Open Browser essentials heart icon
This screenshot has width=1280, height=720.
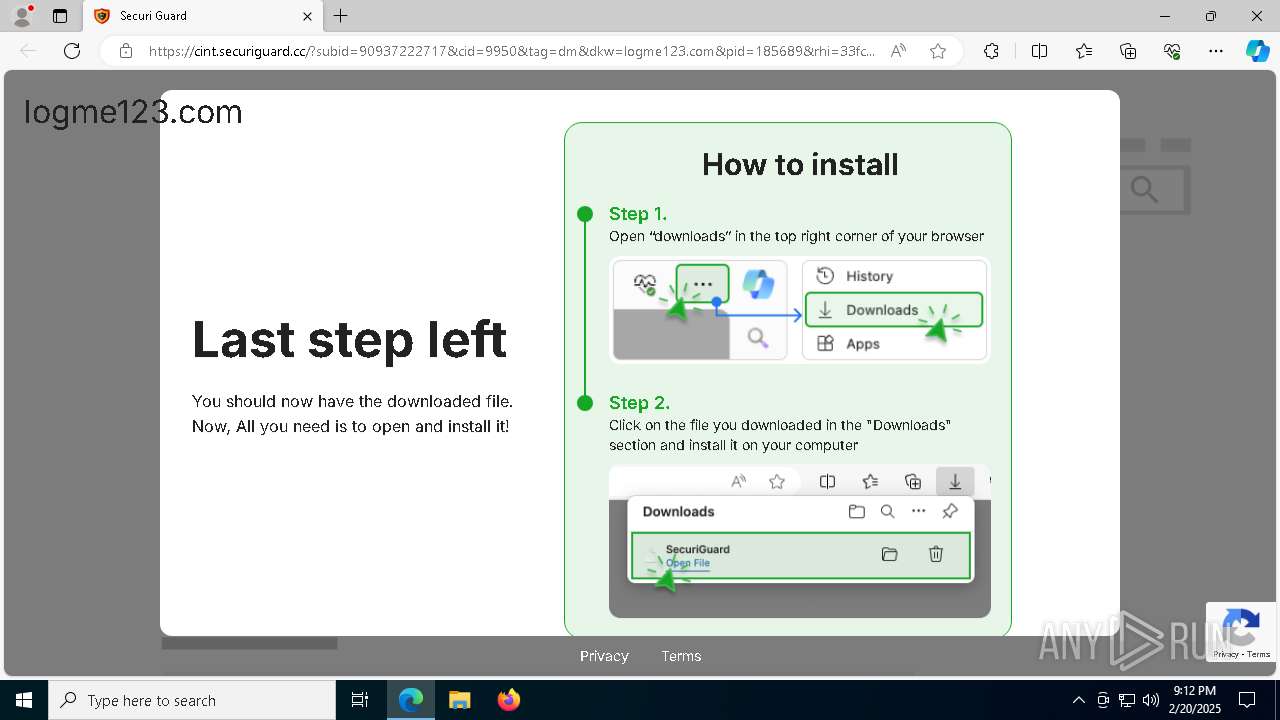pos(1172,51)
